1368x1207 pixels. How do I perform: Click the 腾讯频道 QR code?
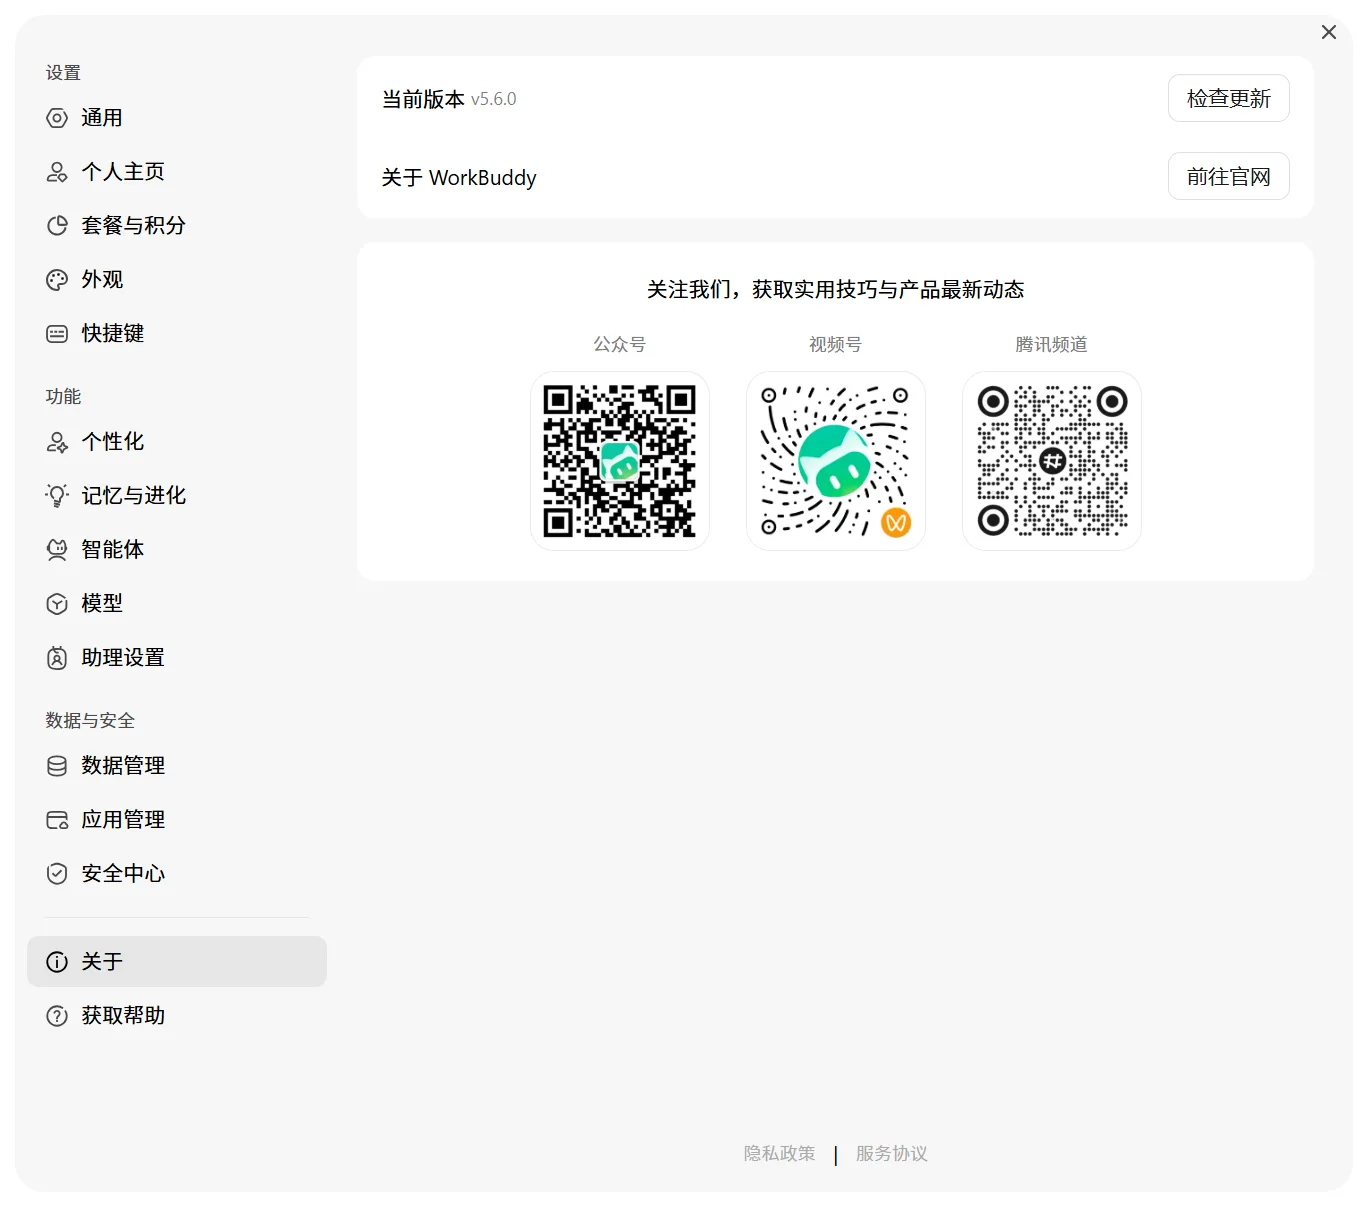click(x=1052, y=461)
